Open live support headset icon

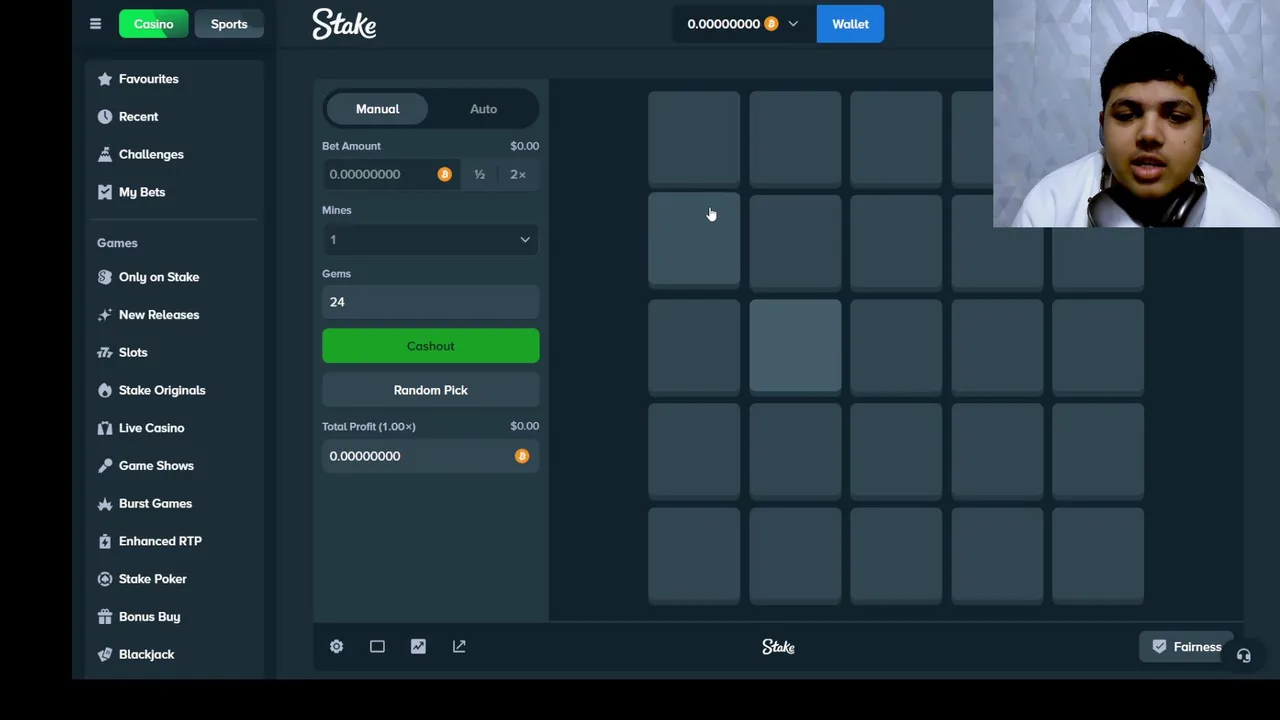[x=1244, y=656]
